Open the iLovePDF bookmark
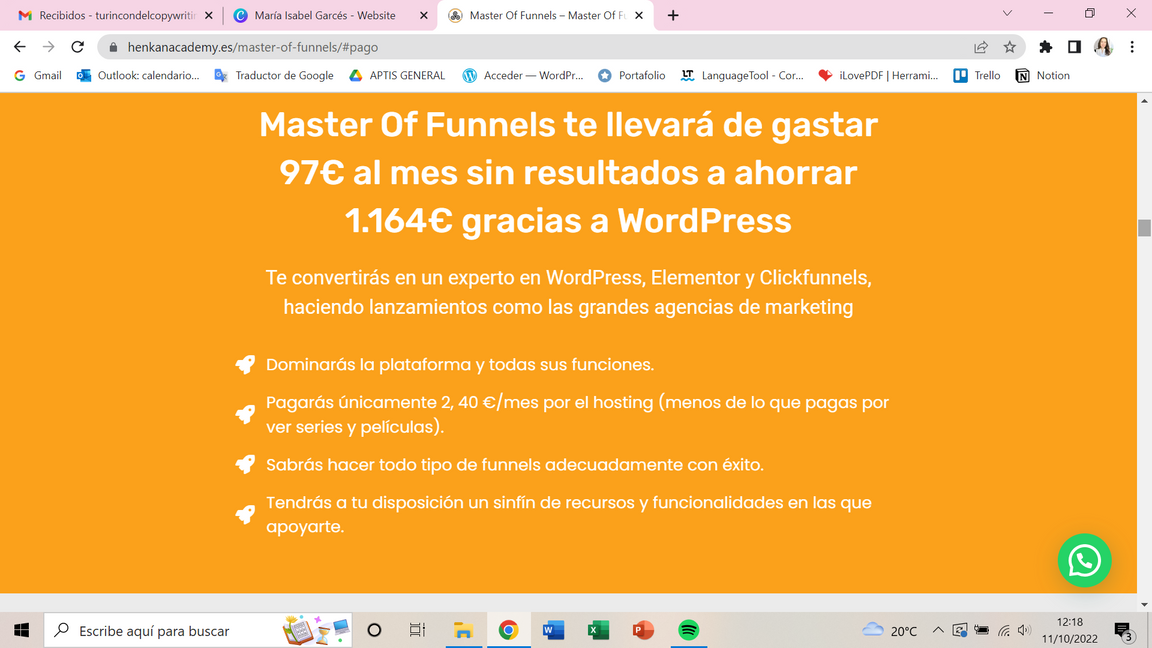 (x=878, y=76)
